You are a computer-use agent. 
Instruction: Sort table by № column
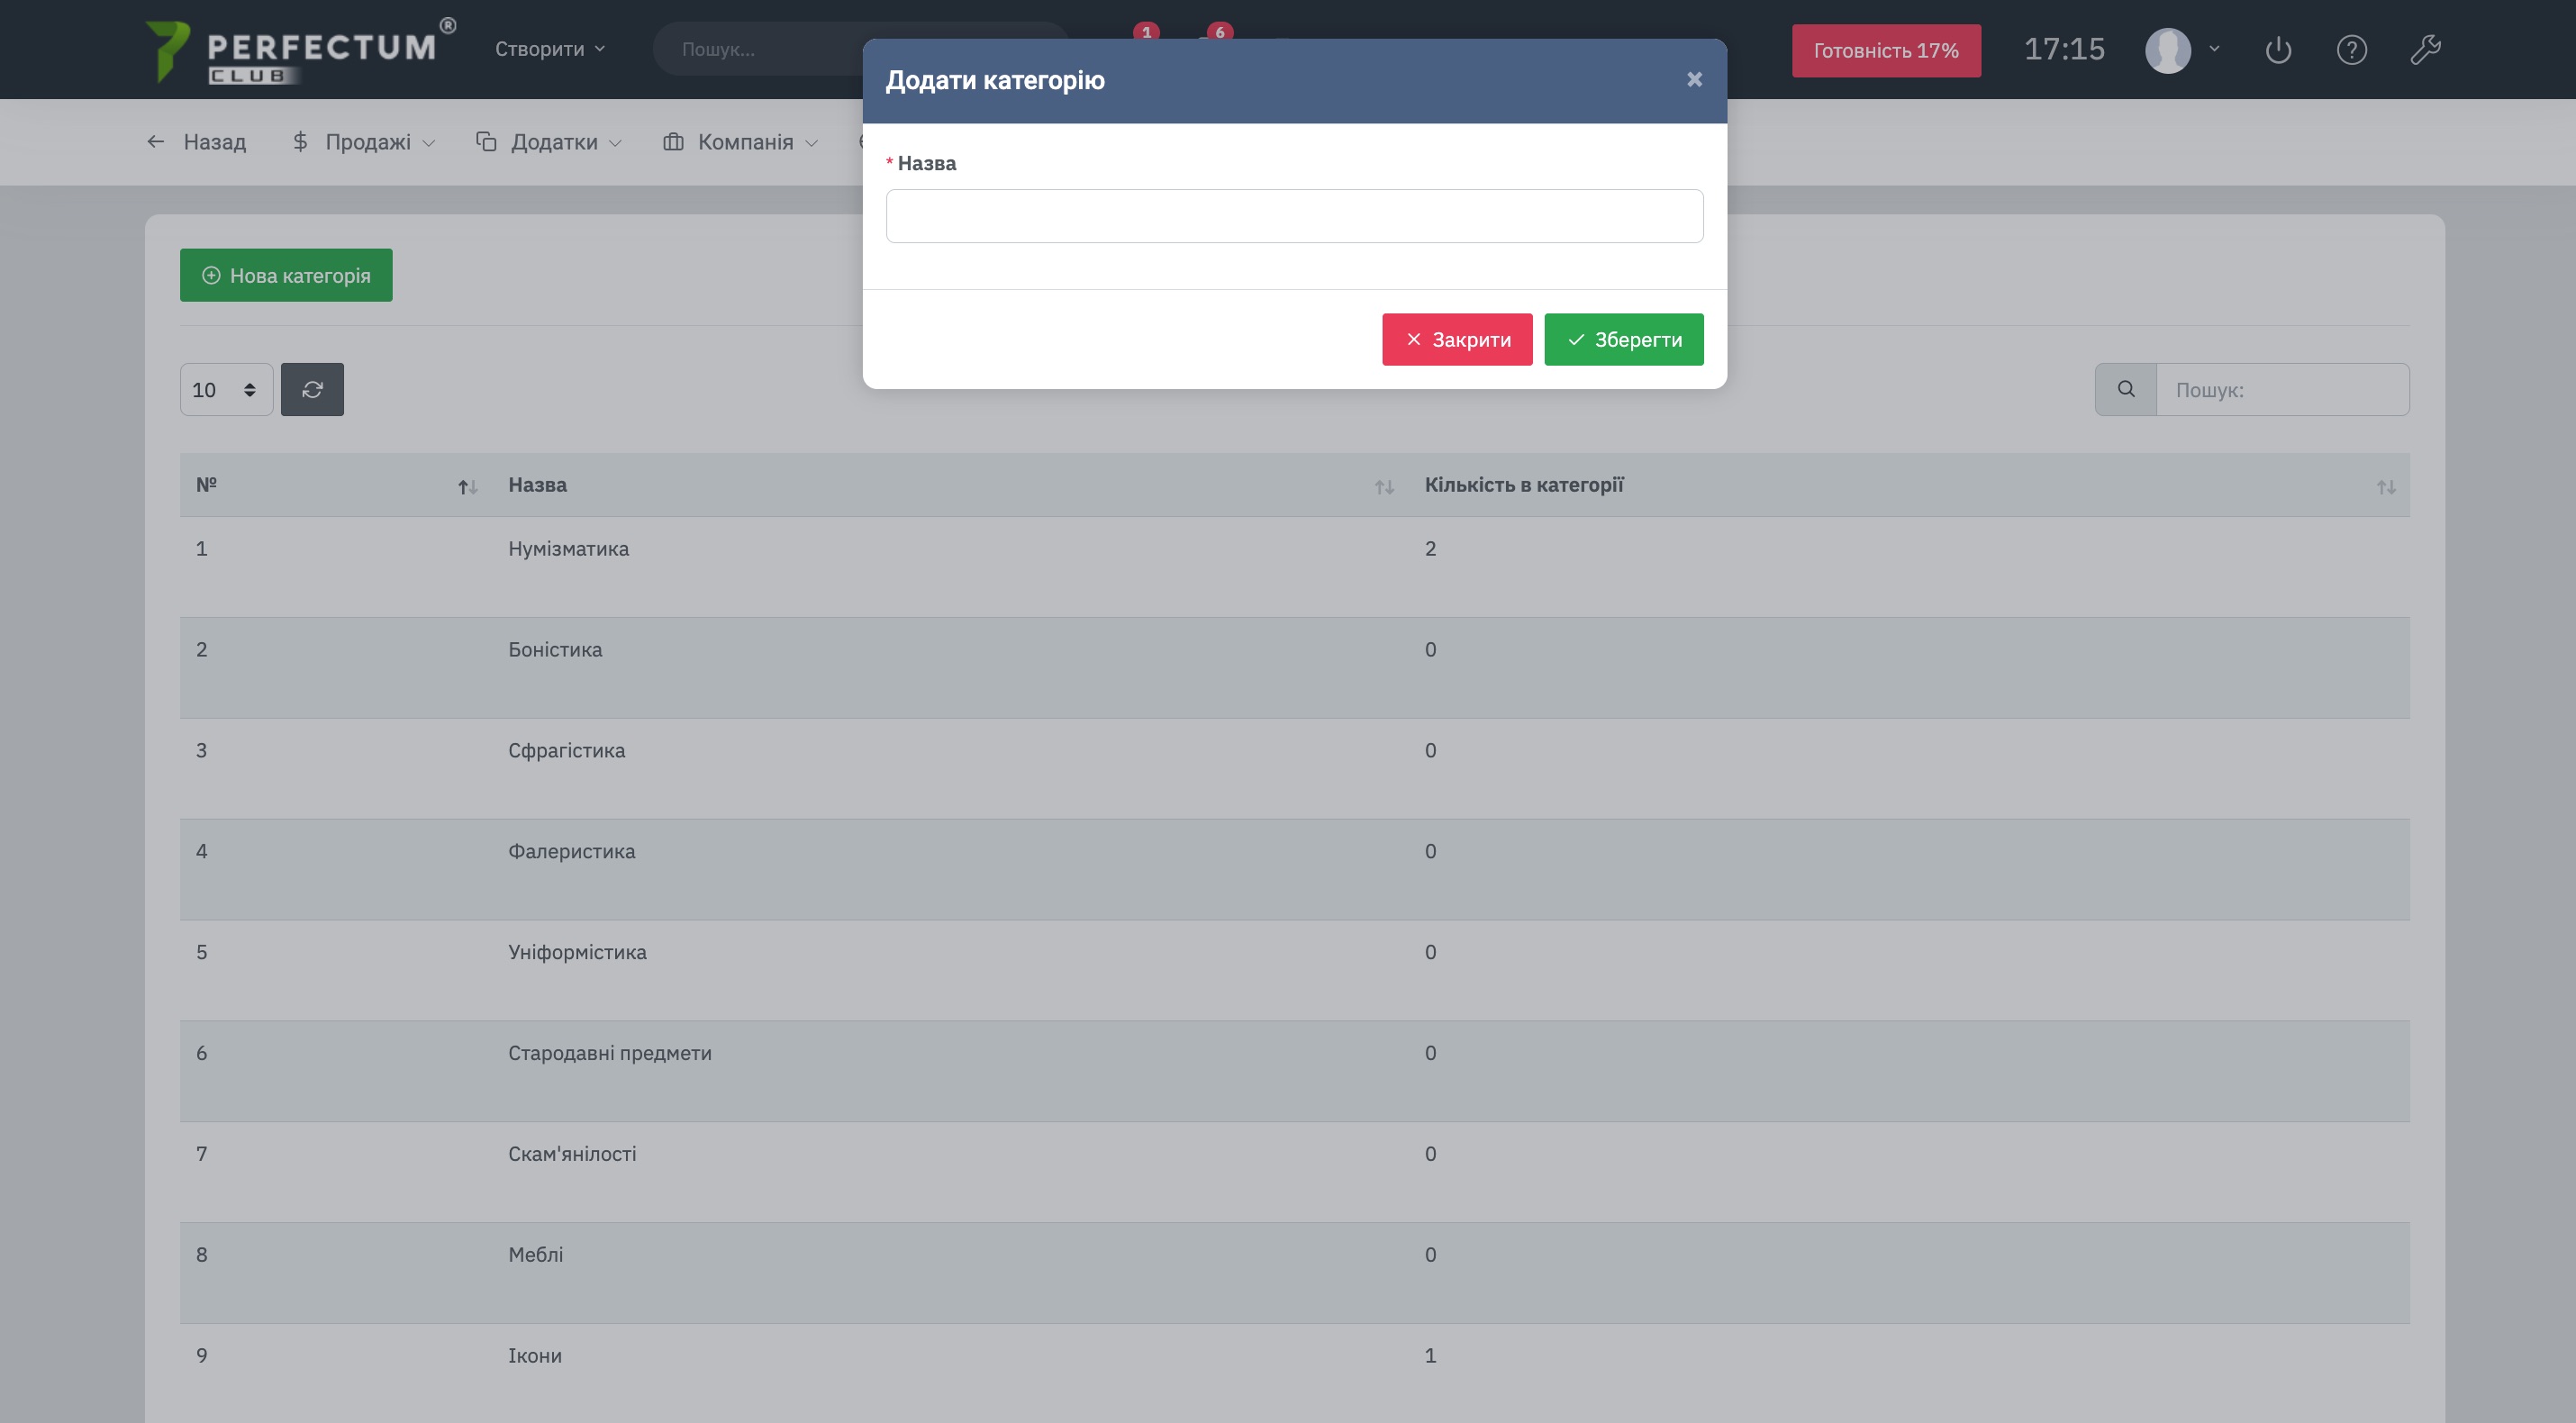point(467,486)
